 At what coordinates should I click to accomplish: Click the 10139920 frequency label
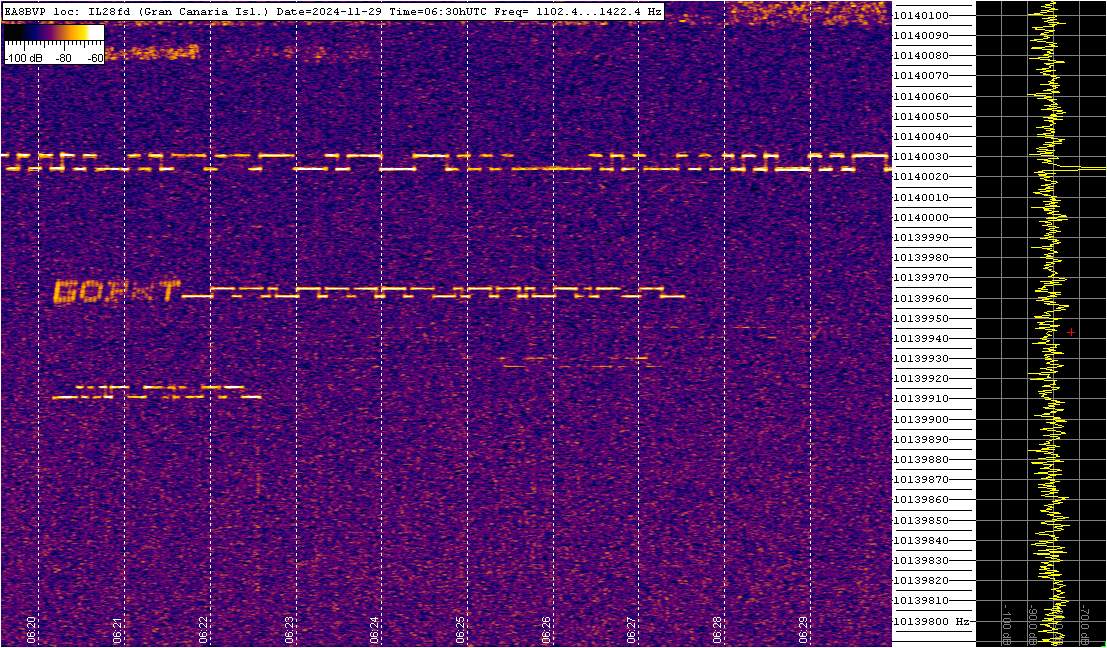point(921,379)
